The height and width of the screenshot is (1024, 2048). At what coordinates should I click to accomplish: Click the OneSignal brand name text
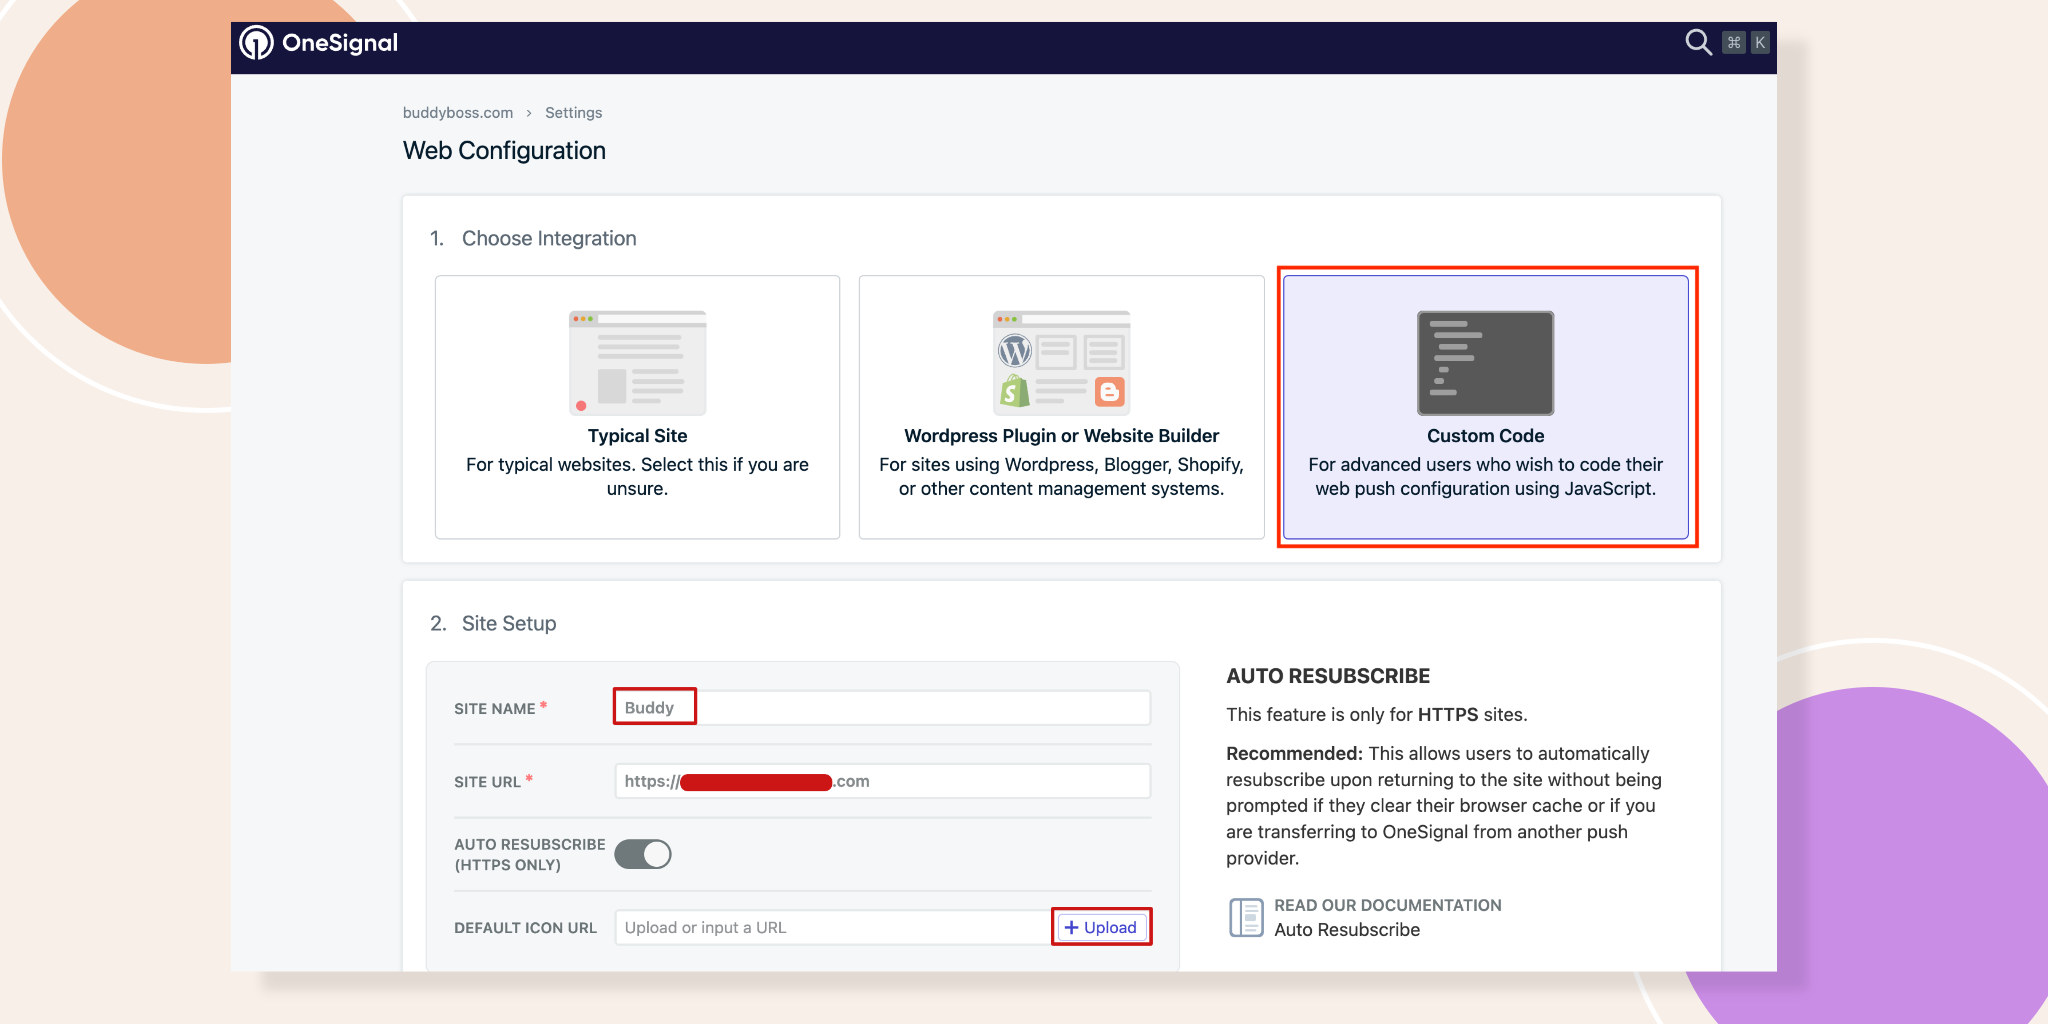(340, 43)
